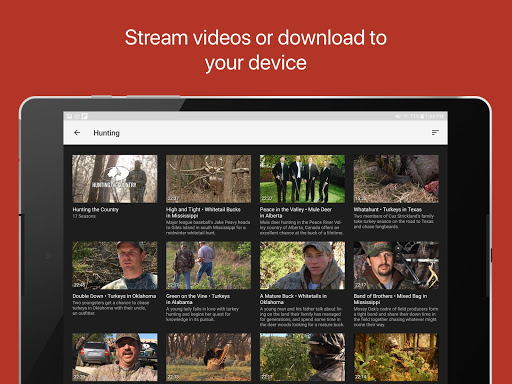Screen dimensions: 512x384
Task: Click Whatahunt Turkeys in Texas title
Action: [388, 210]
